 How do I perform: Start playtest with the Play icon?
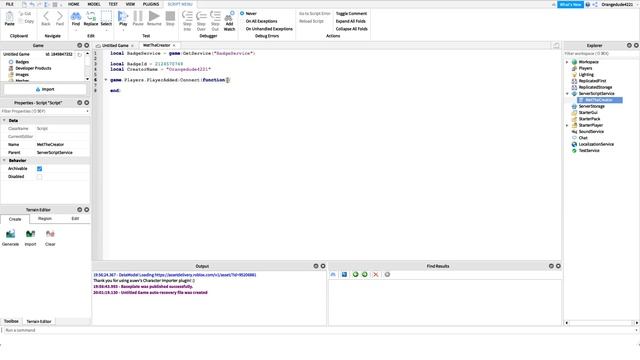123,16
